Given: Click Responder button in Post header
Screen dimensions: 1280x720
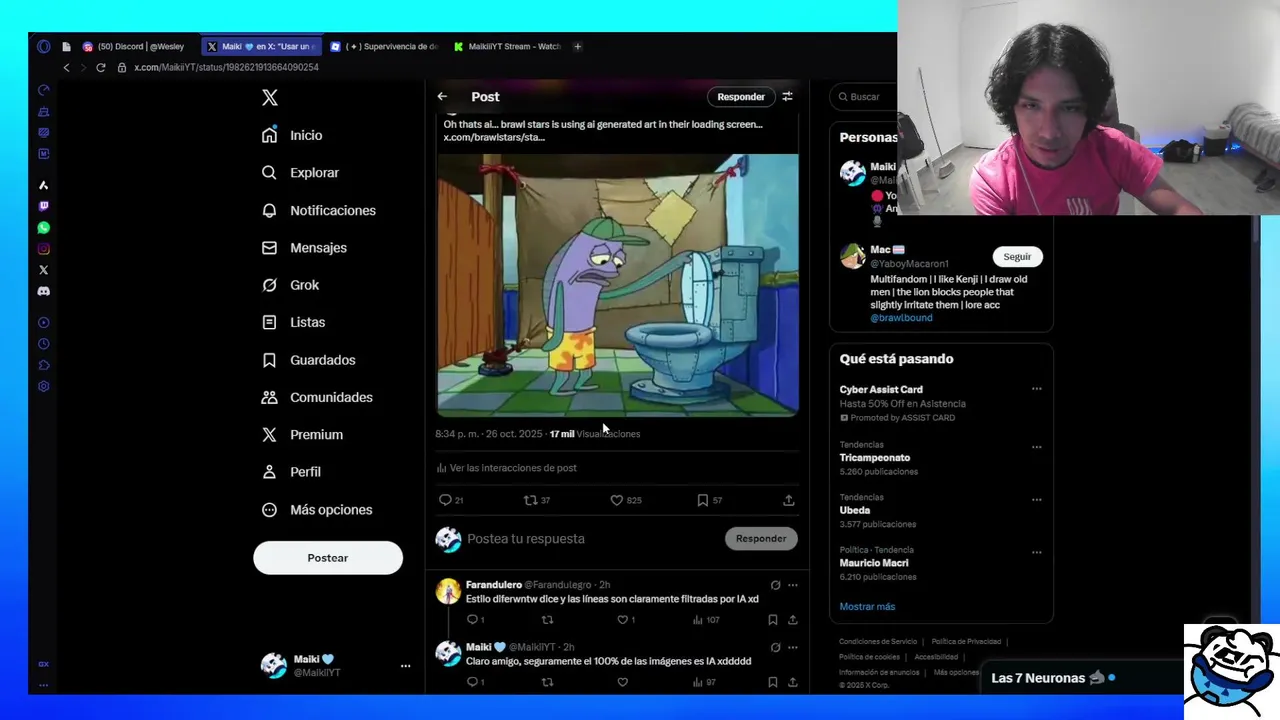Looking at the screenshot, I should (741, 97).
